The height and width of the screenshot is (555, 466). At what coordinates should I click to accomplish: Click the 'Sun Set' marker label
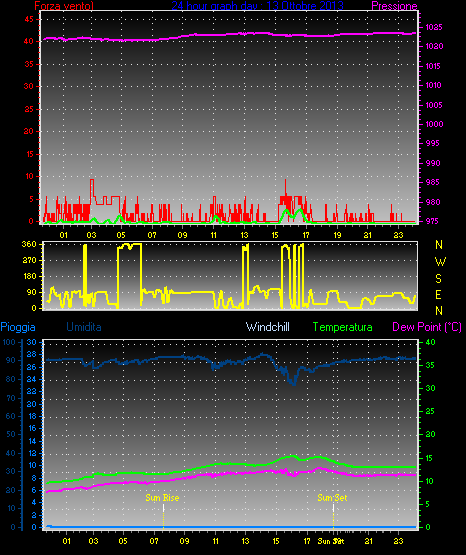click(332, 498)
